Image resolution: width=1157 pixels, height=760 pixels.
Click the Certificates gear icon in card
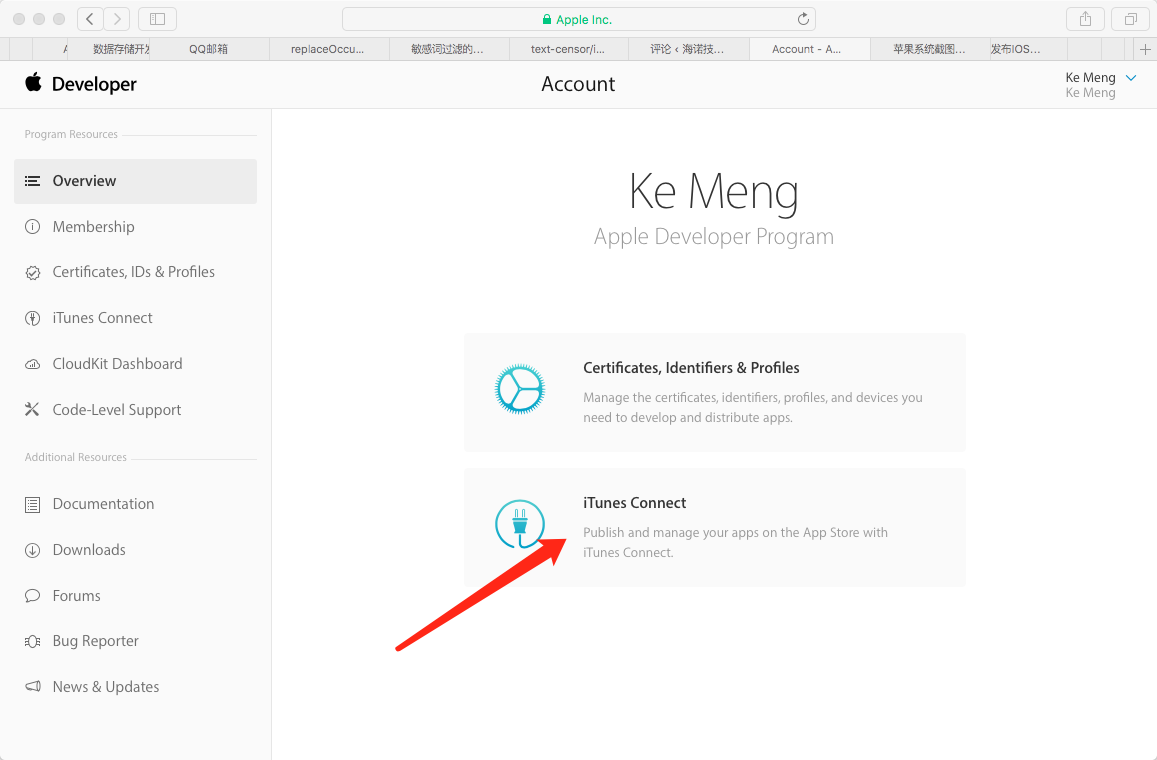click(x=519, y=389)
